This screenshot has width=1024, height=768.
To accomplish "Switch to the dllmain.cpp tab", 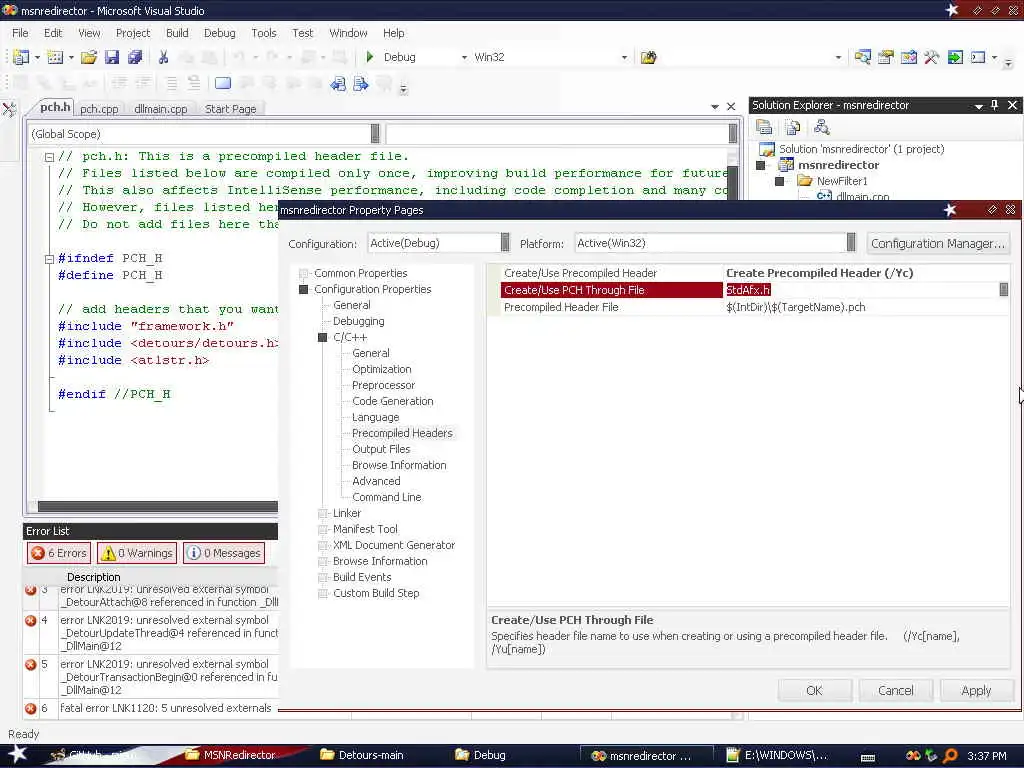I will (x=161, y=109).
